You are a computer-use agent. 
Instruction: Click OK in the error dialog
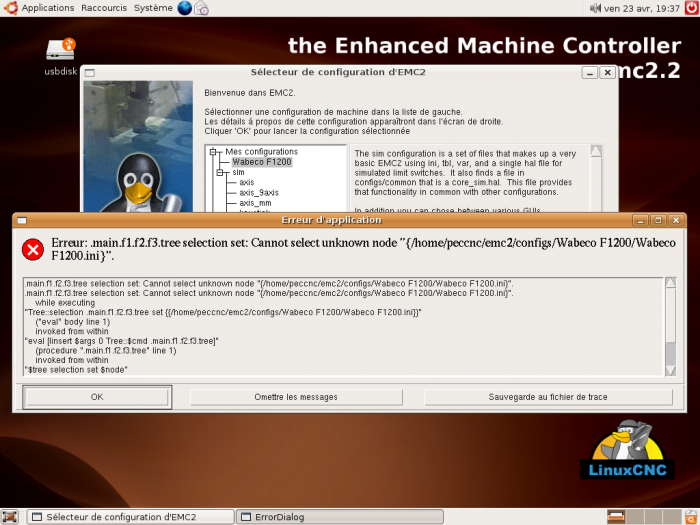coord(97,397)
